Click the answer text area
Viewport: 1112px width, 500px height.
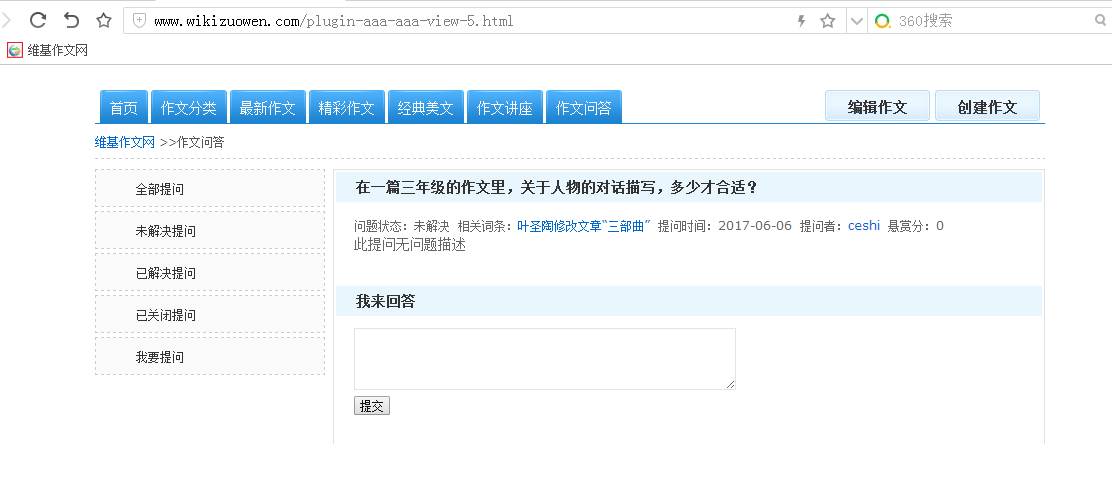pos(545,359)
